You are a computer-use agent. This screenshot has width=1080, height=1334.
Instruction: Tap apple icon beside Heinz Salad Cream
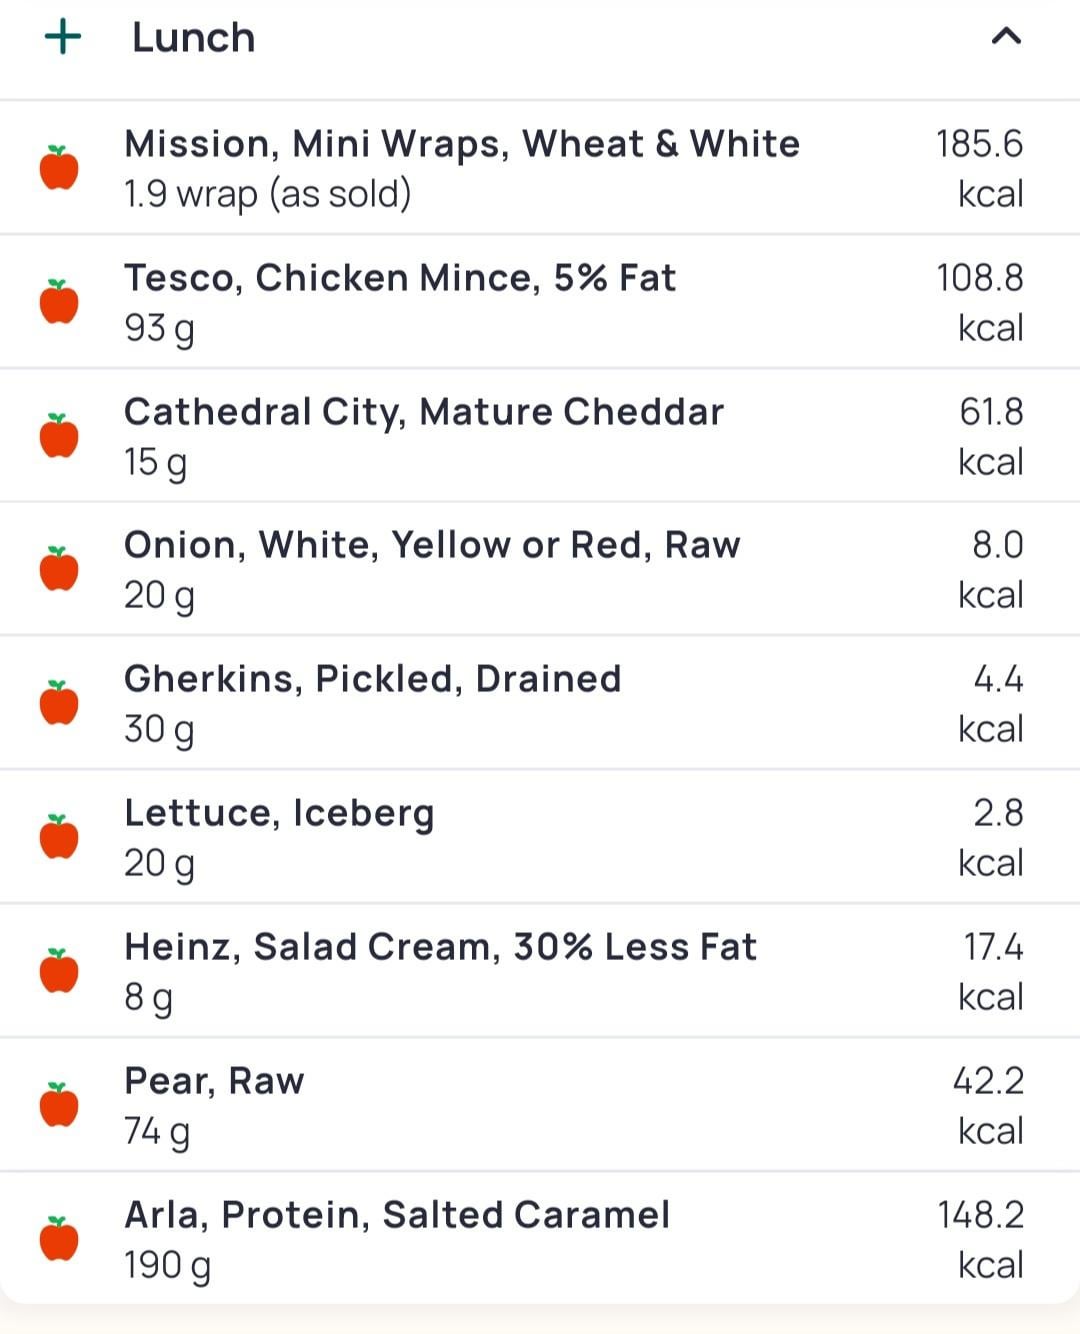(x=59, y=971)
